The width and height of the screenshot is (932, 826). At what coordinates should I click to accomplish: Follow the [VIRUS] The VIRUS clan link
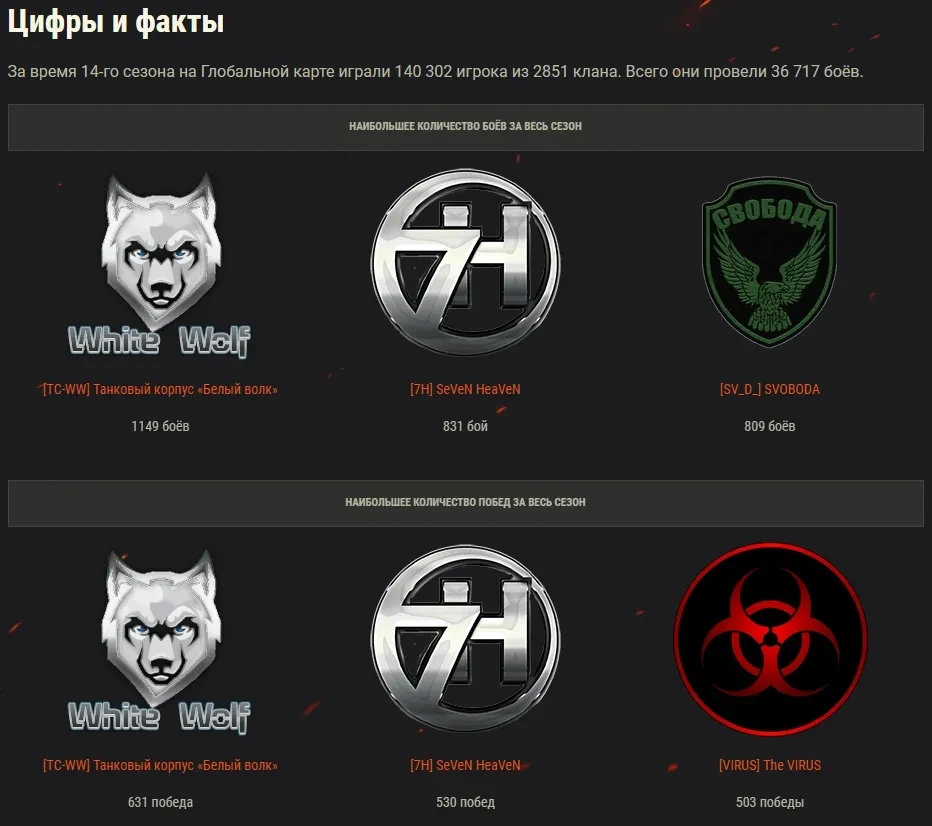tap(770, 765)
